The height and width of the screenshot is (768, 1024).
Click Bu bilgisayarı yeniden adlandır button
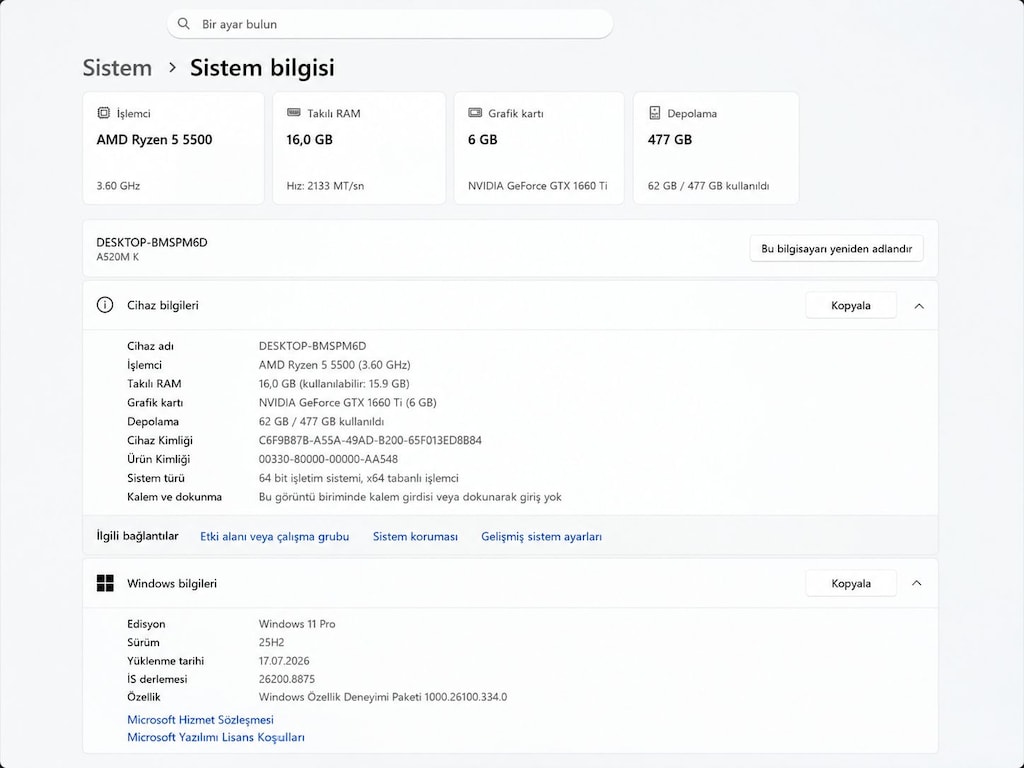tap(837, 249)
